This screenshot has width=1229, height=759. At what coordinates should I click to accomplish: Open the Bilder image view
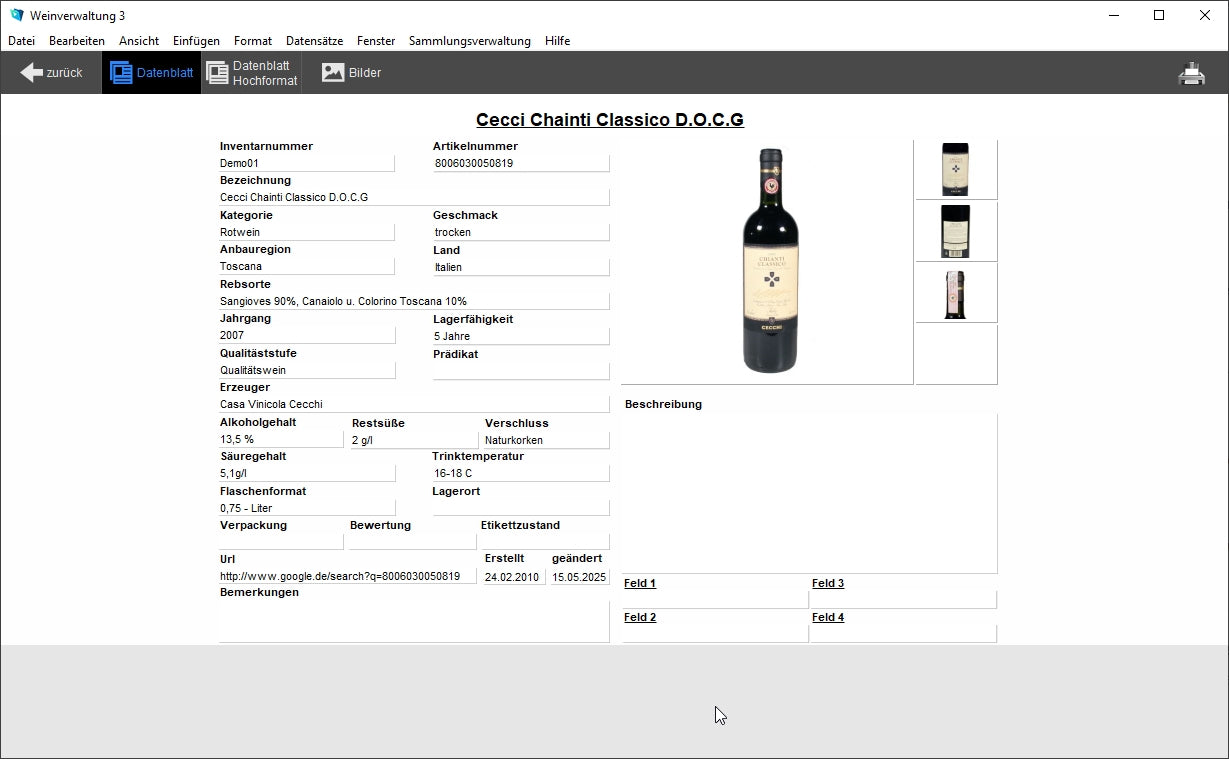tap(333, 72)
